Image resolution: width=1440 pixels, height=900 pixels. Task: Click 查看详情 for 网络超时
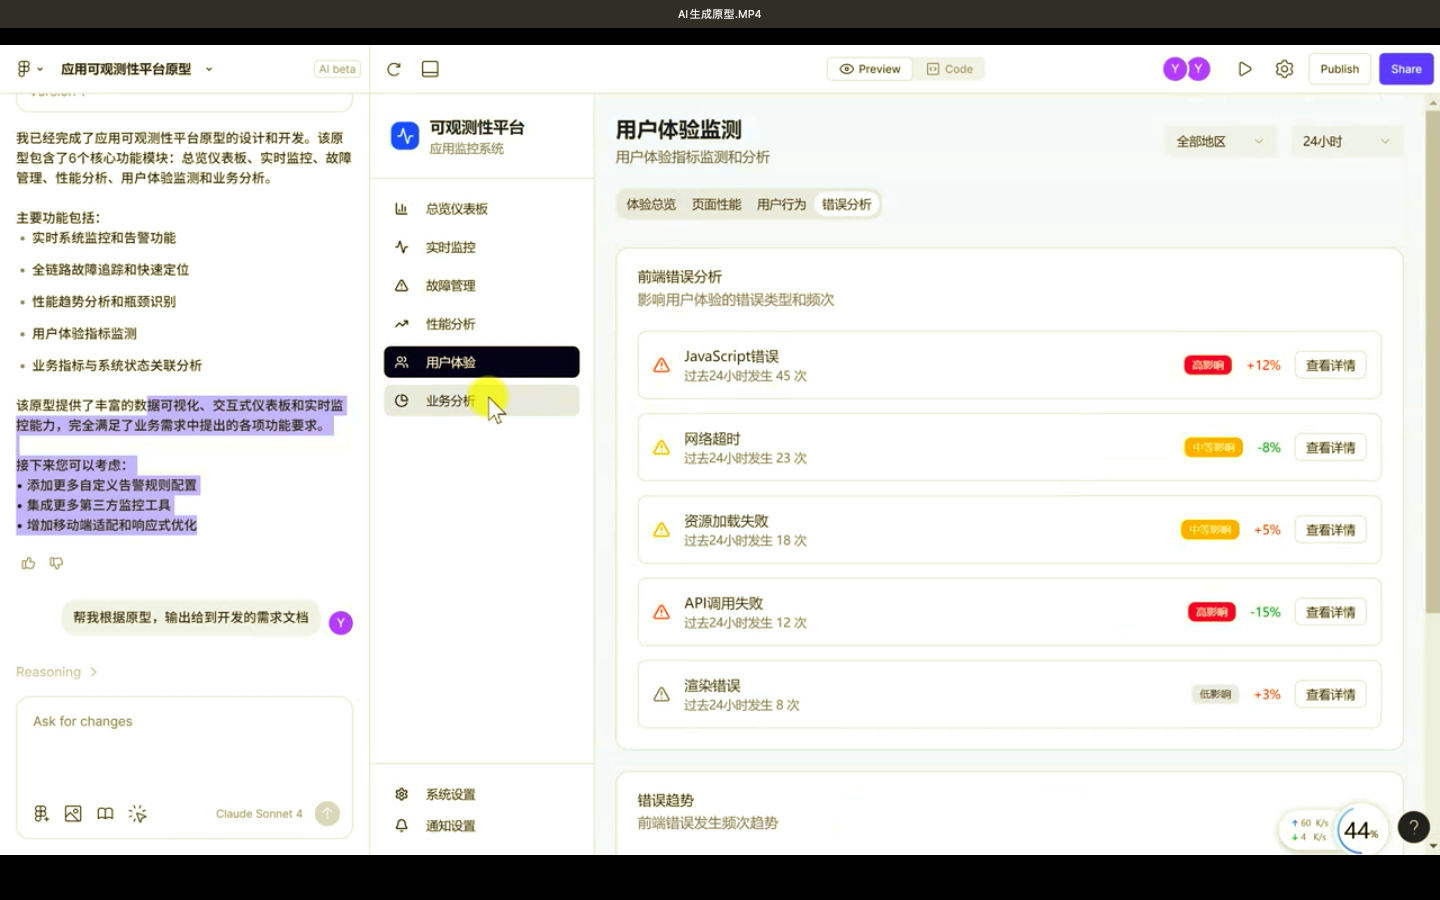[x=1330, y=448]
